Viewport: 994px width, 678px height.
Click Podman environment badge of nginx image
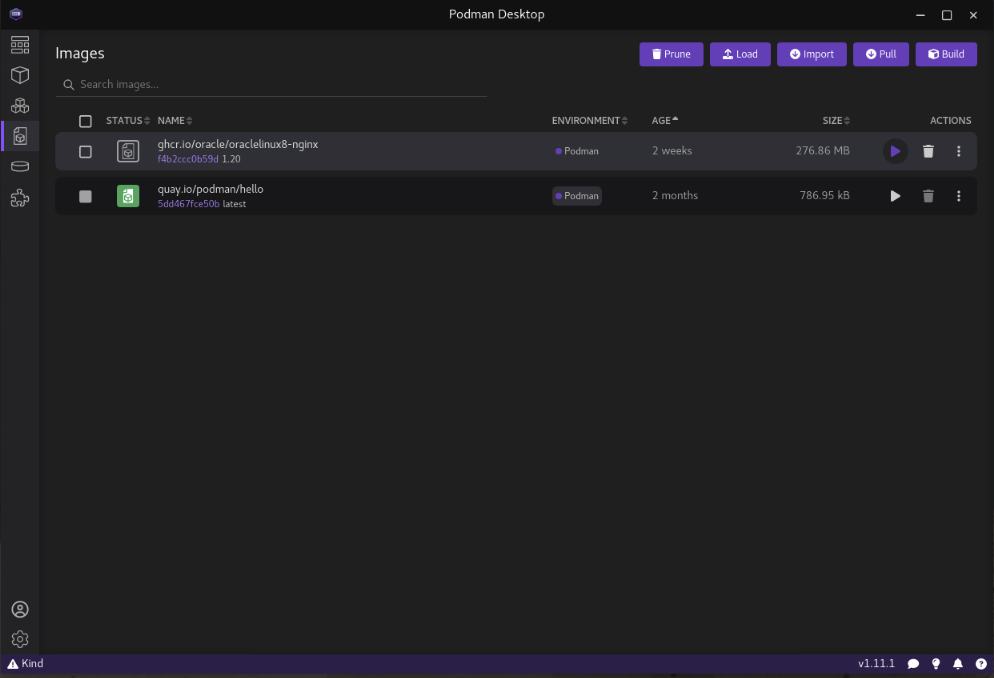tap(577, 151)
